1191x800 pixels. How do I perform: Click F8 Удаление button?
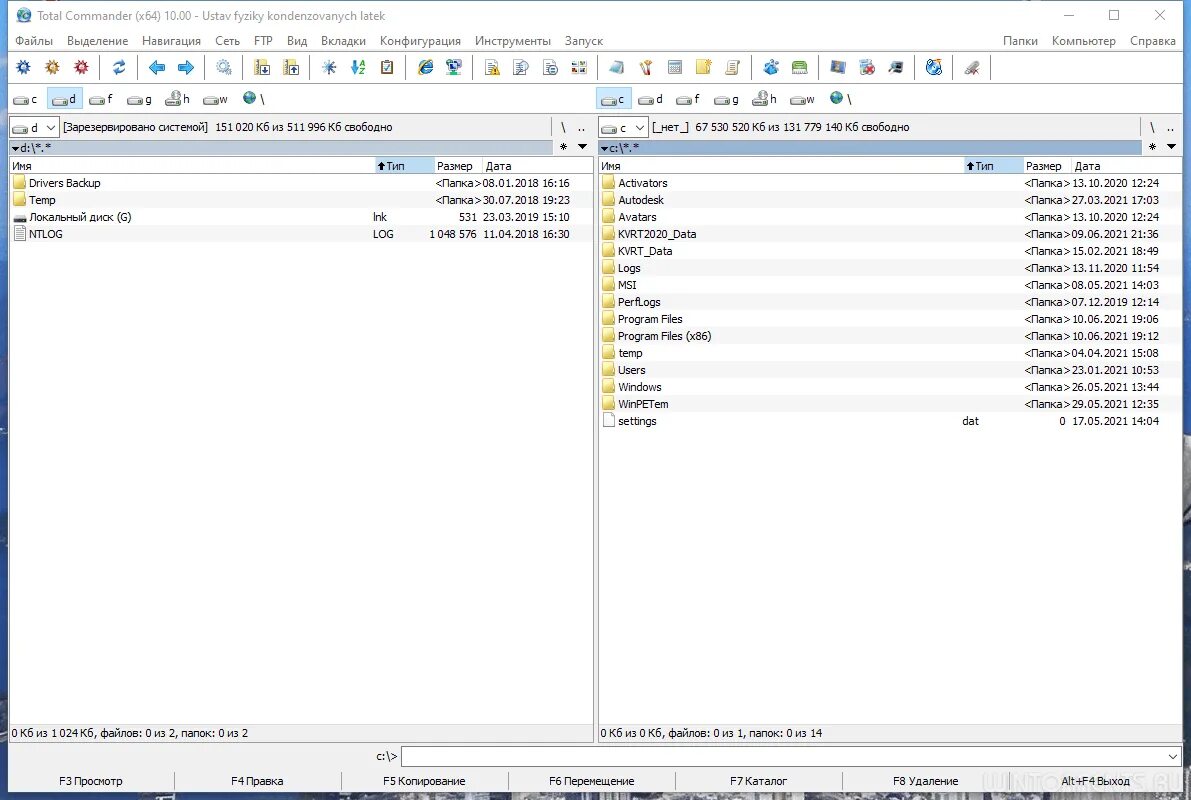click(926, 781)
